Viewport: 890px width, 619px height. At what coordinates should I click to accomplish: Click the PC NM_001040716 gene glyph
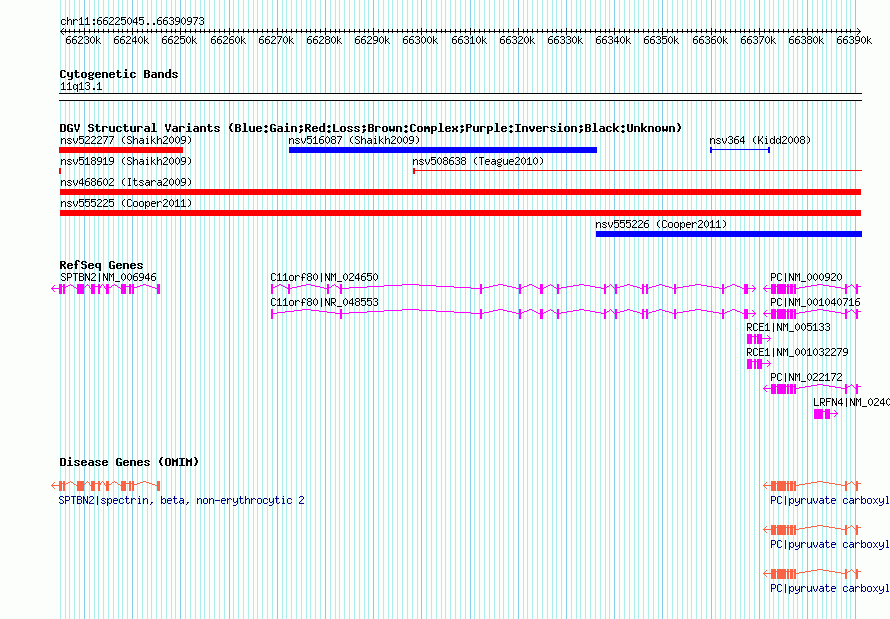(812, 314)
